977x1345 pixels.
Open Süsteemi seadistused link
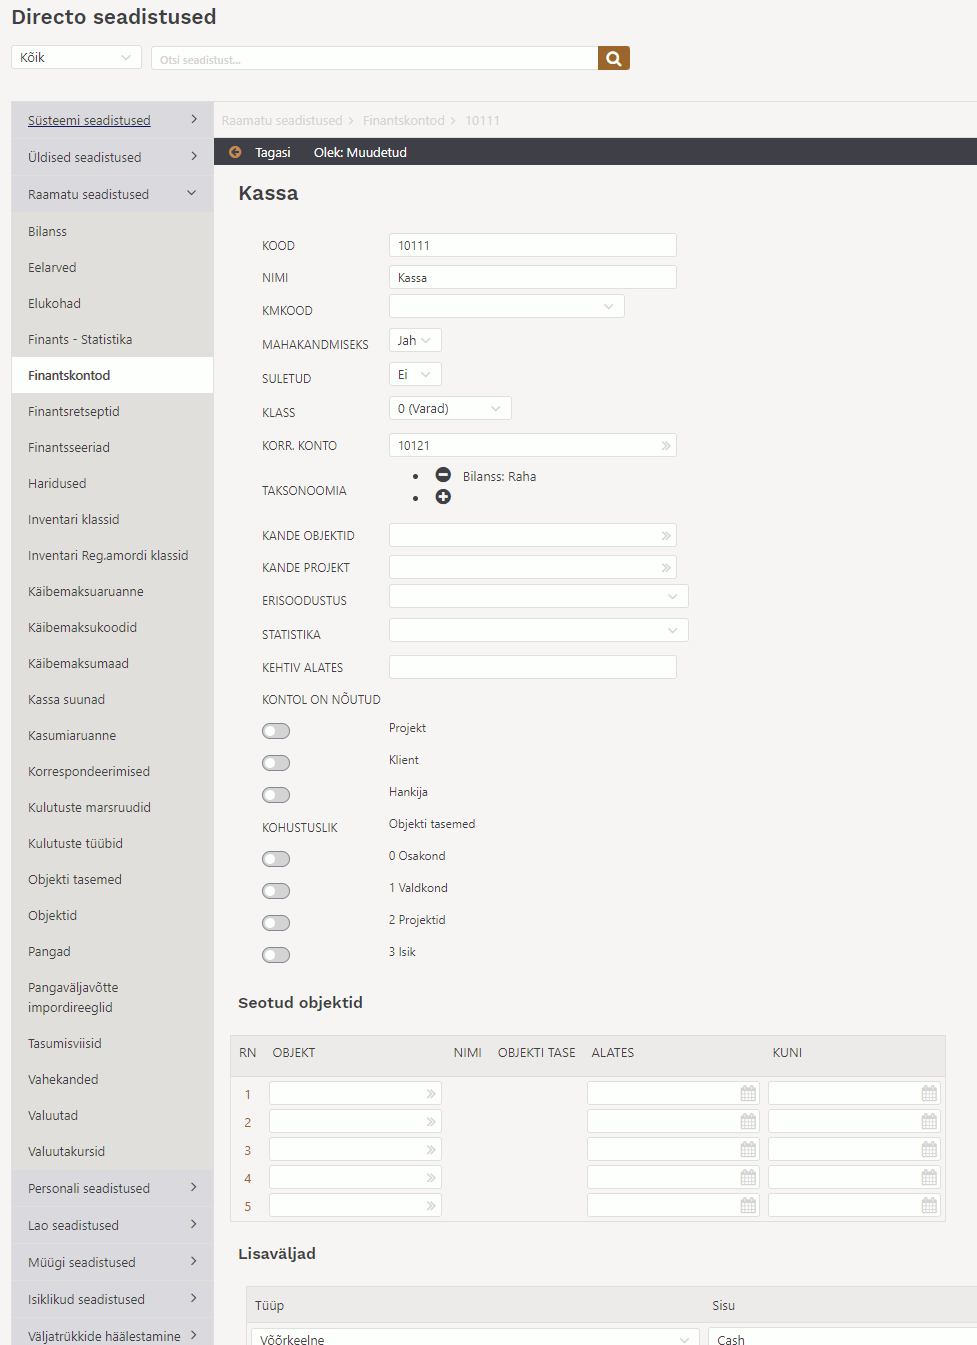(x=89, y=120)
